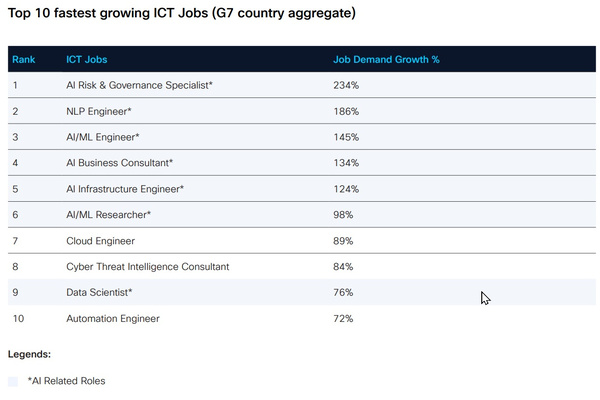Click the "Rank" column header
600x400 pixels.
point(24,60)
